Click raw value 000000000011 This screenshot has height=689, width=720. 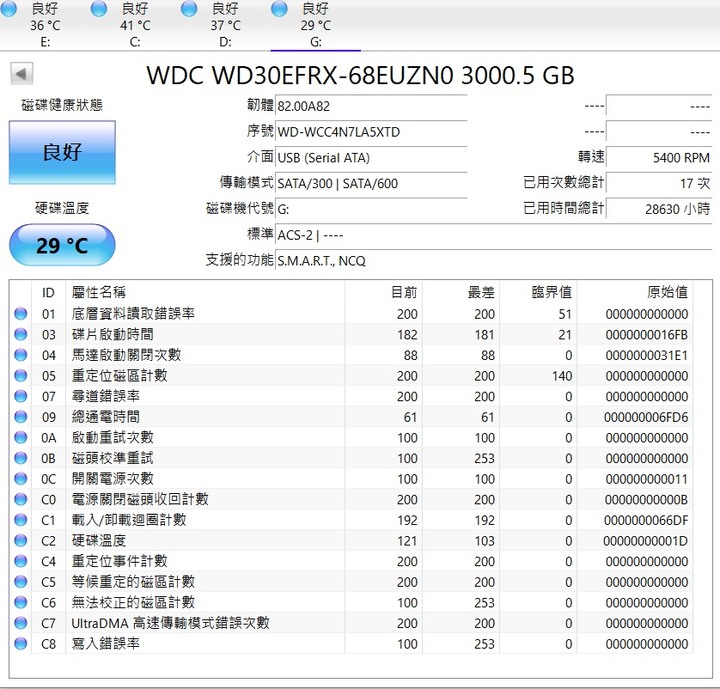tap(647, 479)
